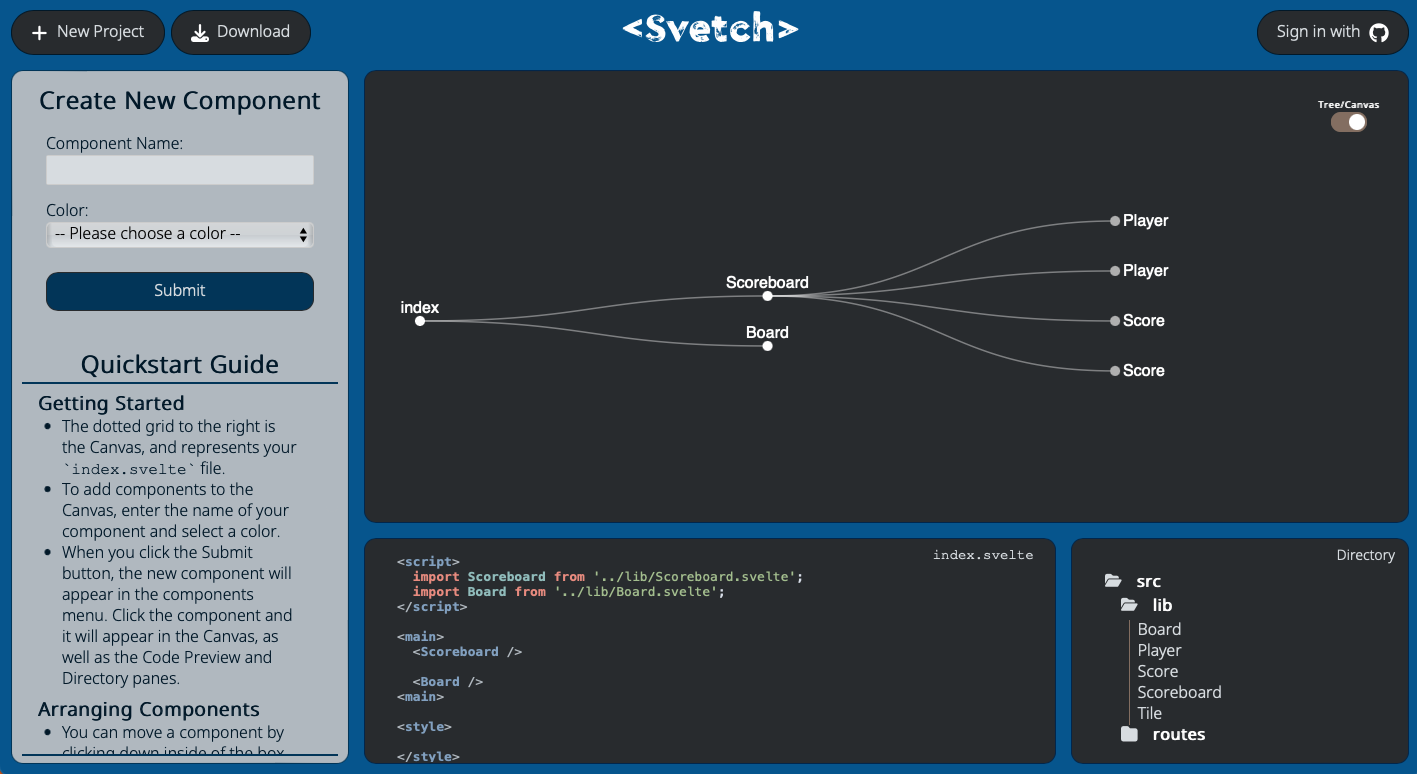Click the Board import line in code
1417x774 pixels.
[568, 592]
